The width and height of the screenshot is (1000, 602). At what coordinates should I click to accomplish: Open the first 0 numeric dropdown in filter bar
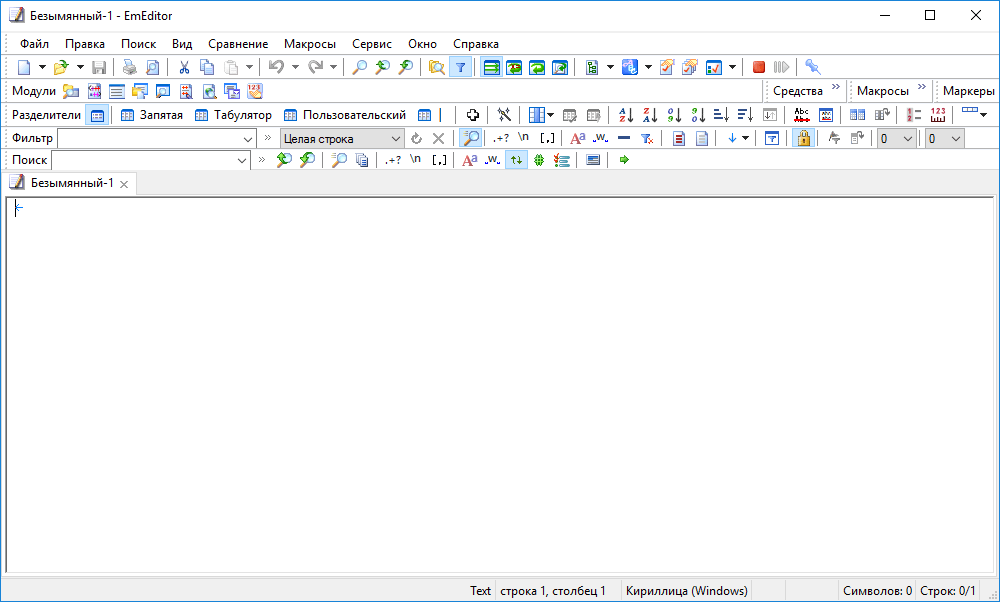pyautogui.click(x=908, y=138)
